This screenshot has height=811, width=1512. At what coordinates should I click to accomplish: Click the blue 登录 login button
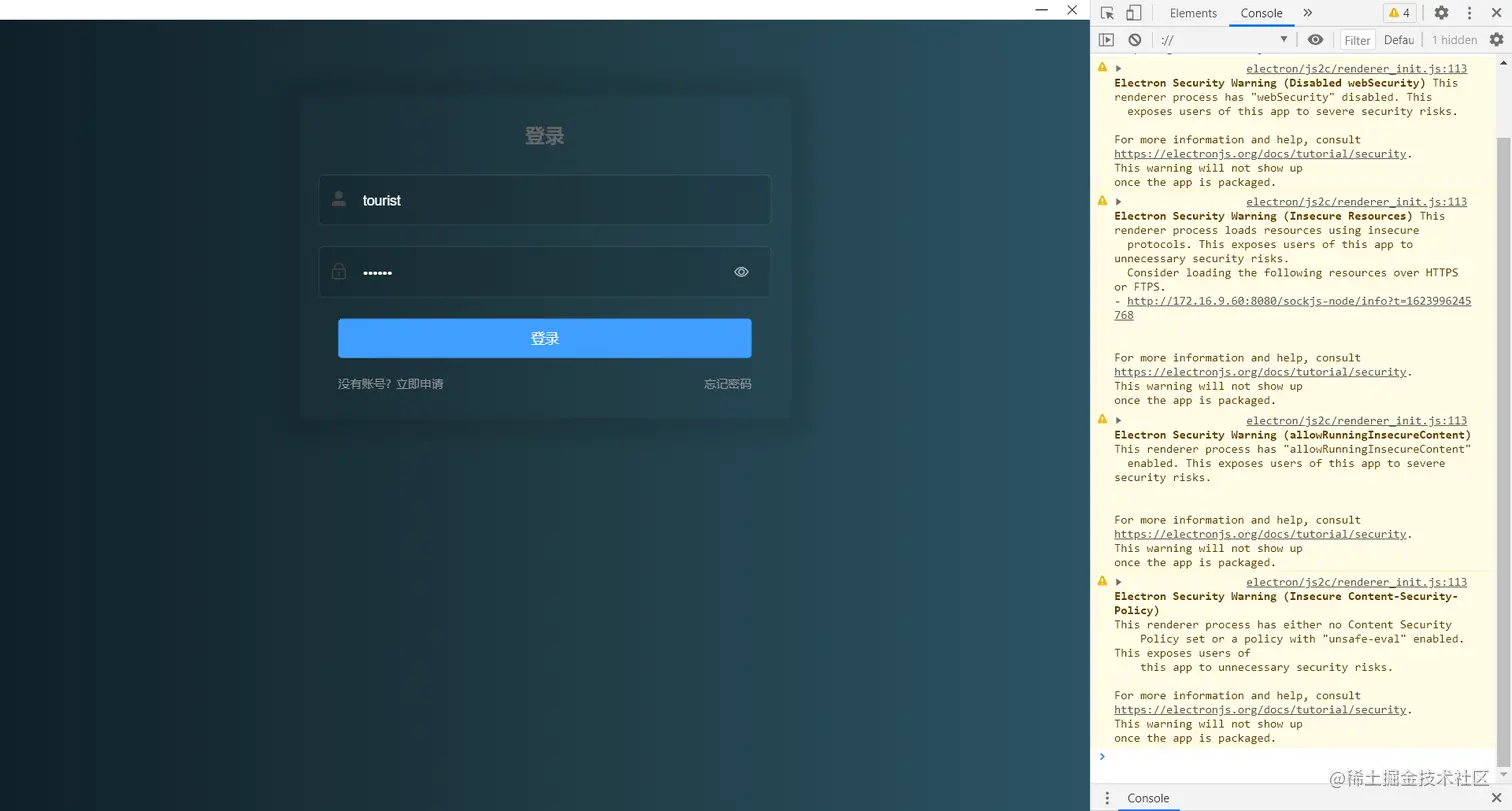[x=545, y=338]
